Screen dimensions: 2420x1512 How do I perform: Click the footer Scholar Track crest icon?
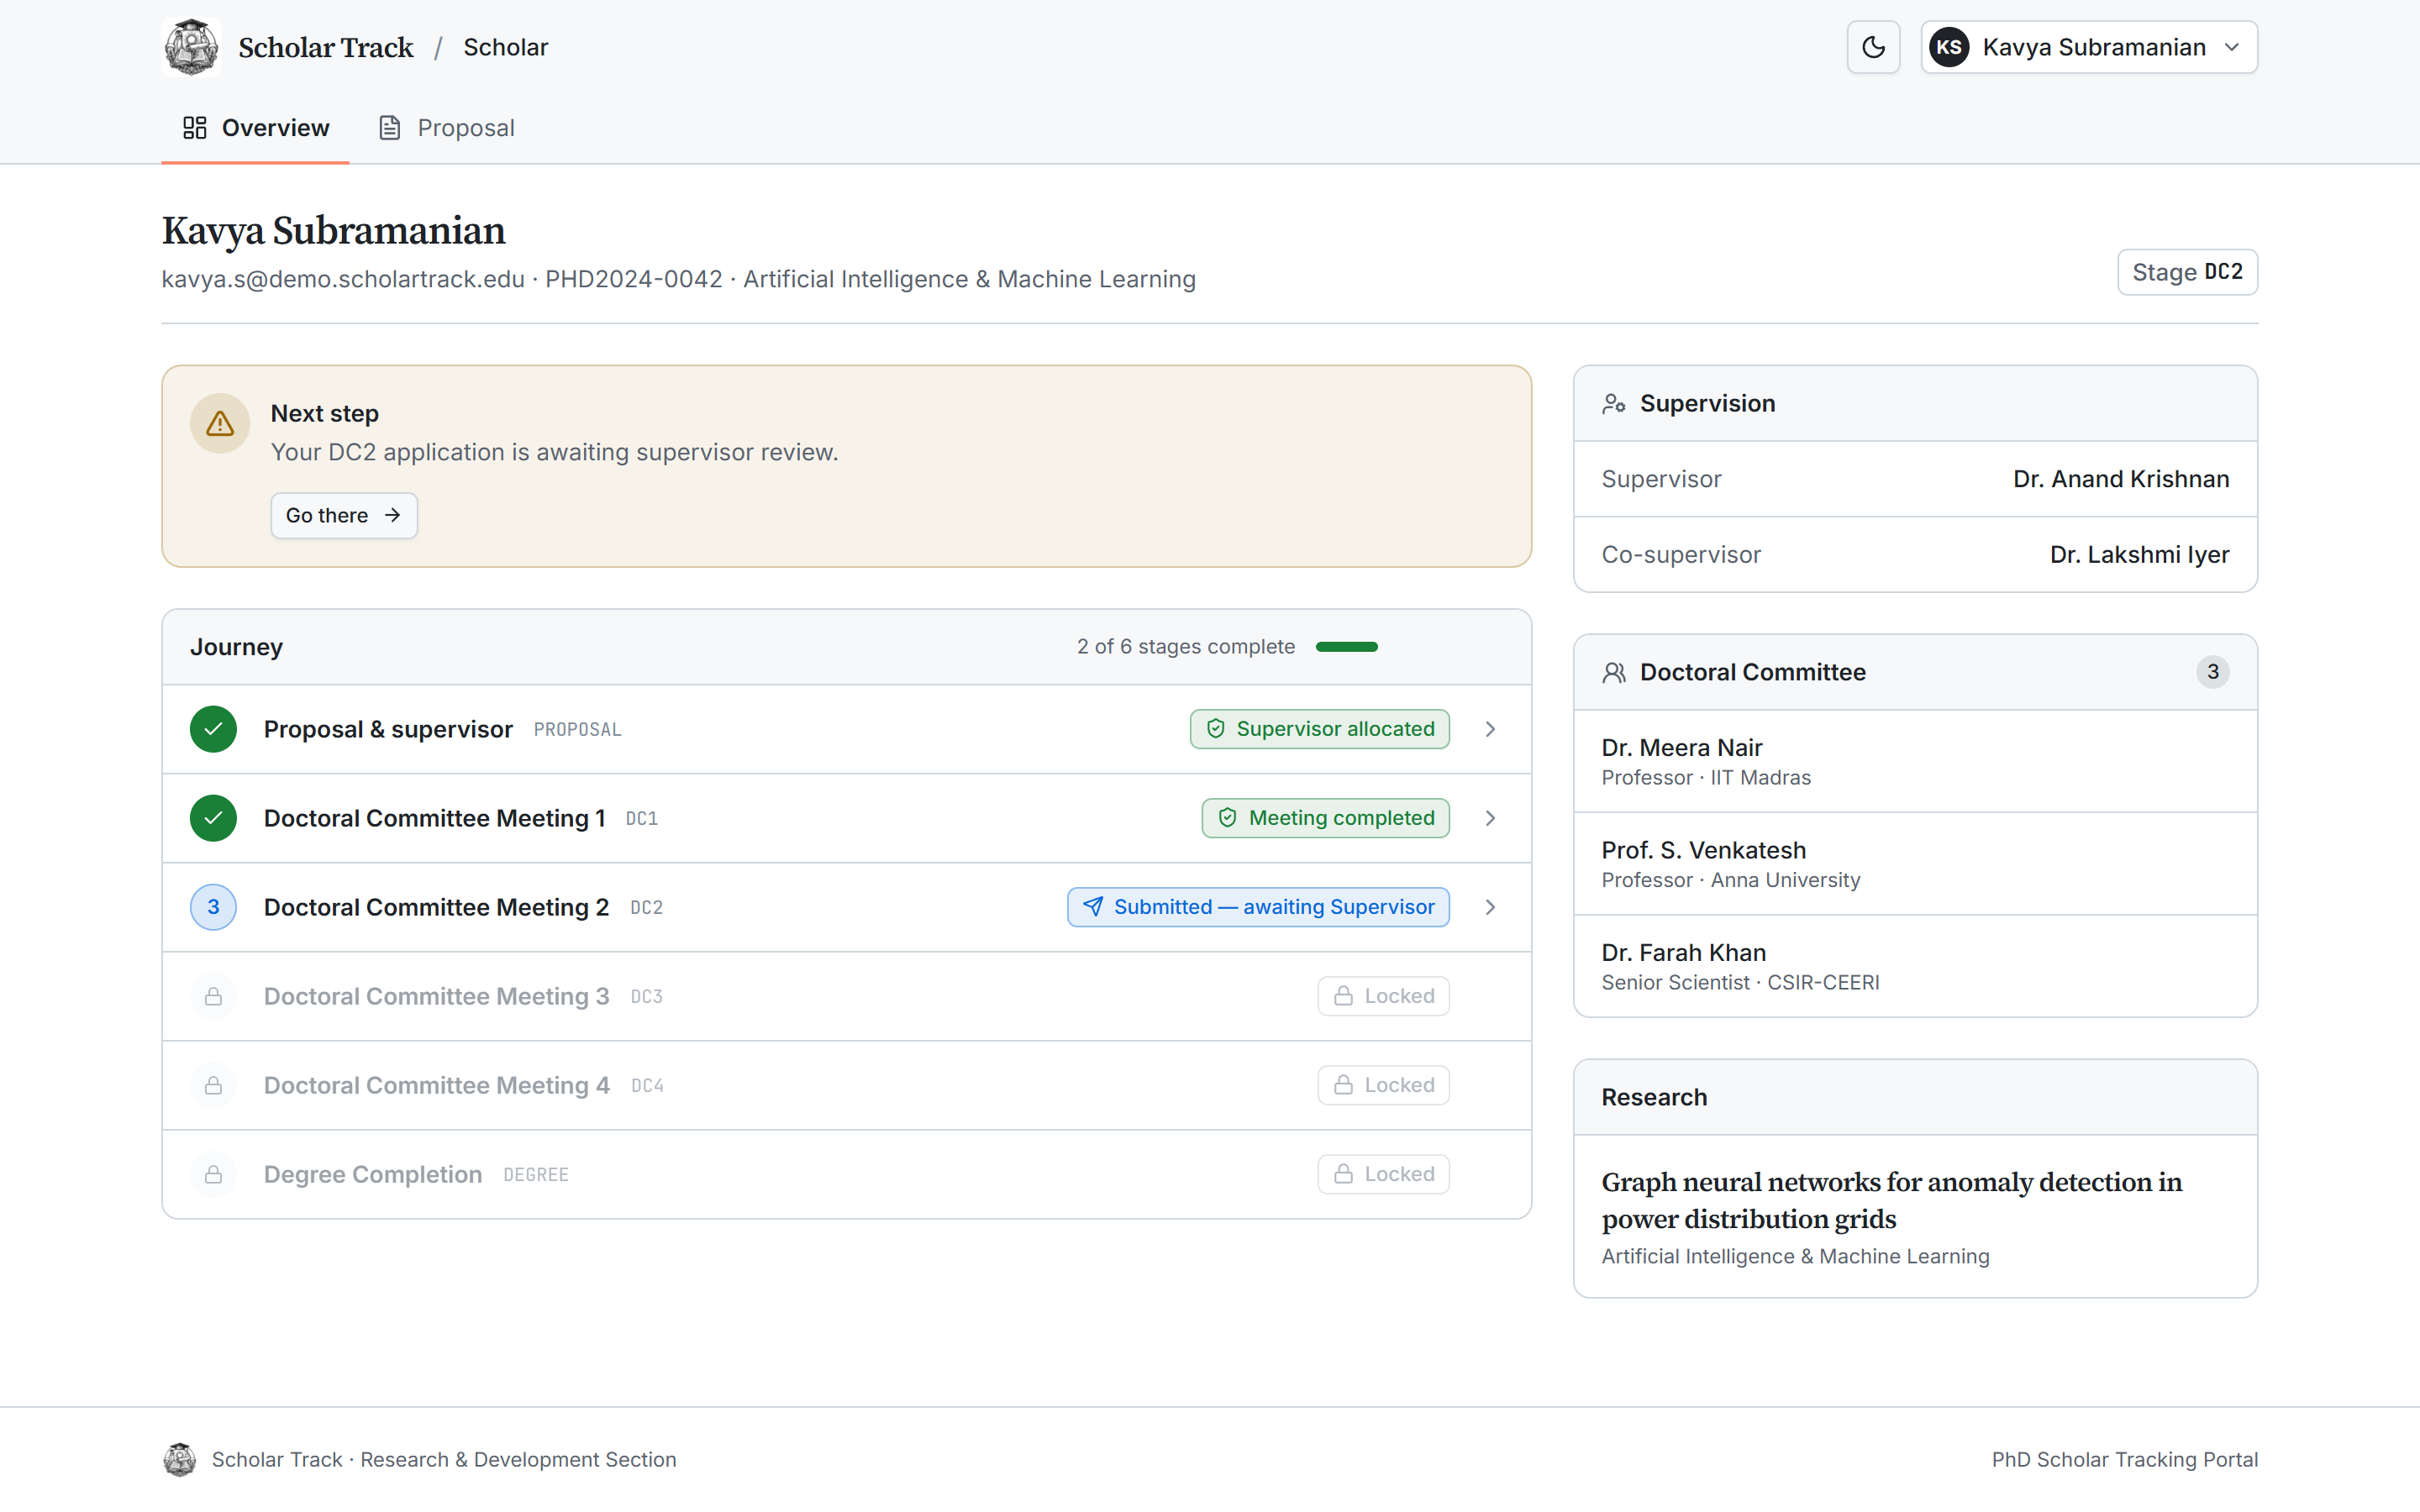(x=180, y=1460)
